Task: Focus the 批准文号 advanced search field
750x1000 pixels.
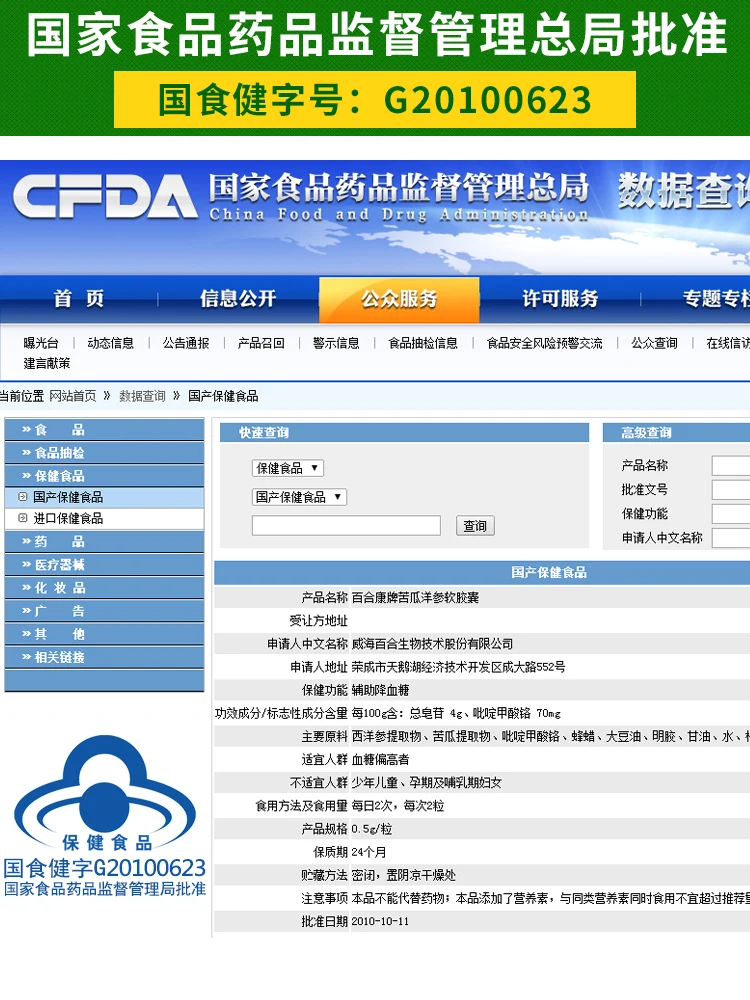Action: pos(731,490)
